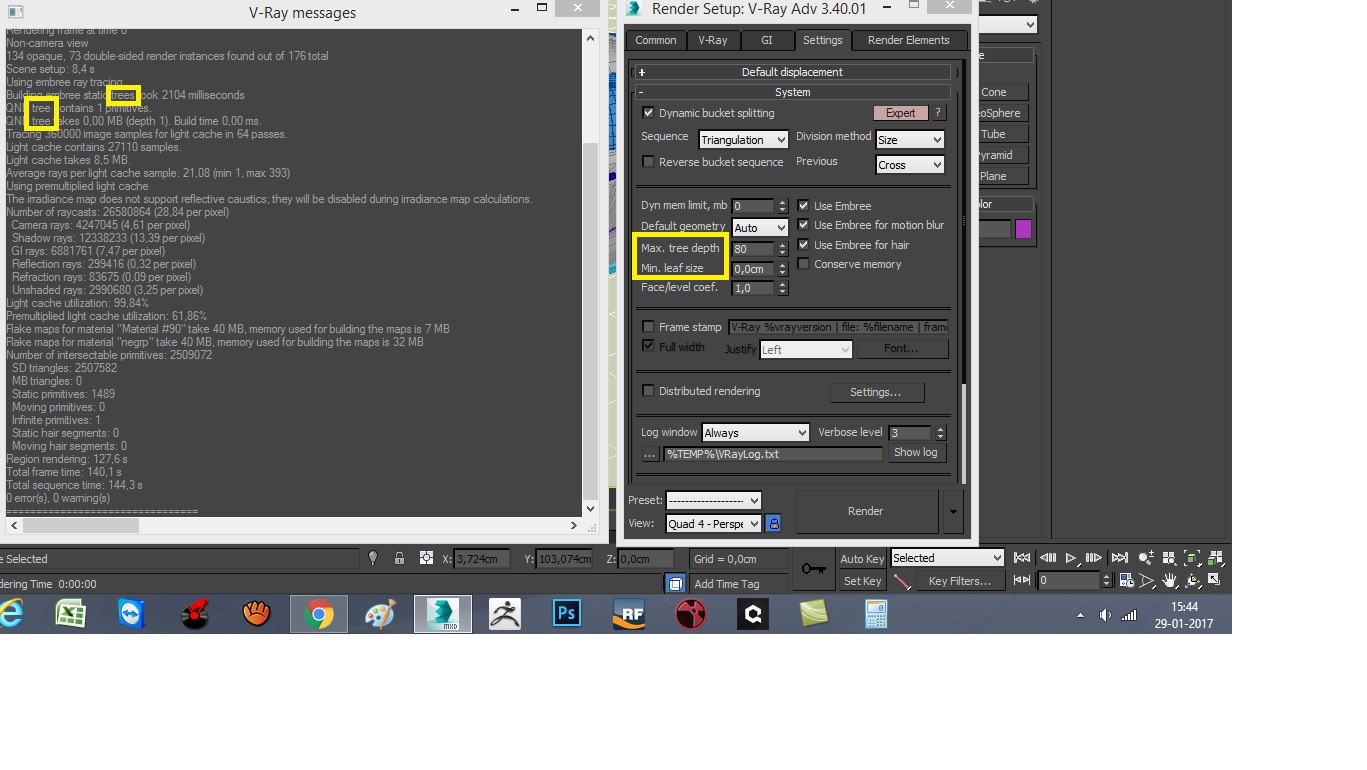
Task: Open the Division method Size dropdown
Action: point(910,140)
